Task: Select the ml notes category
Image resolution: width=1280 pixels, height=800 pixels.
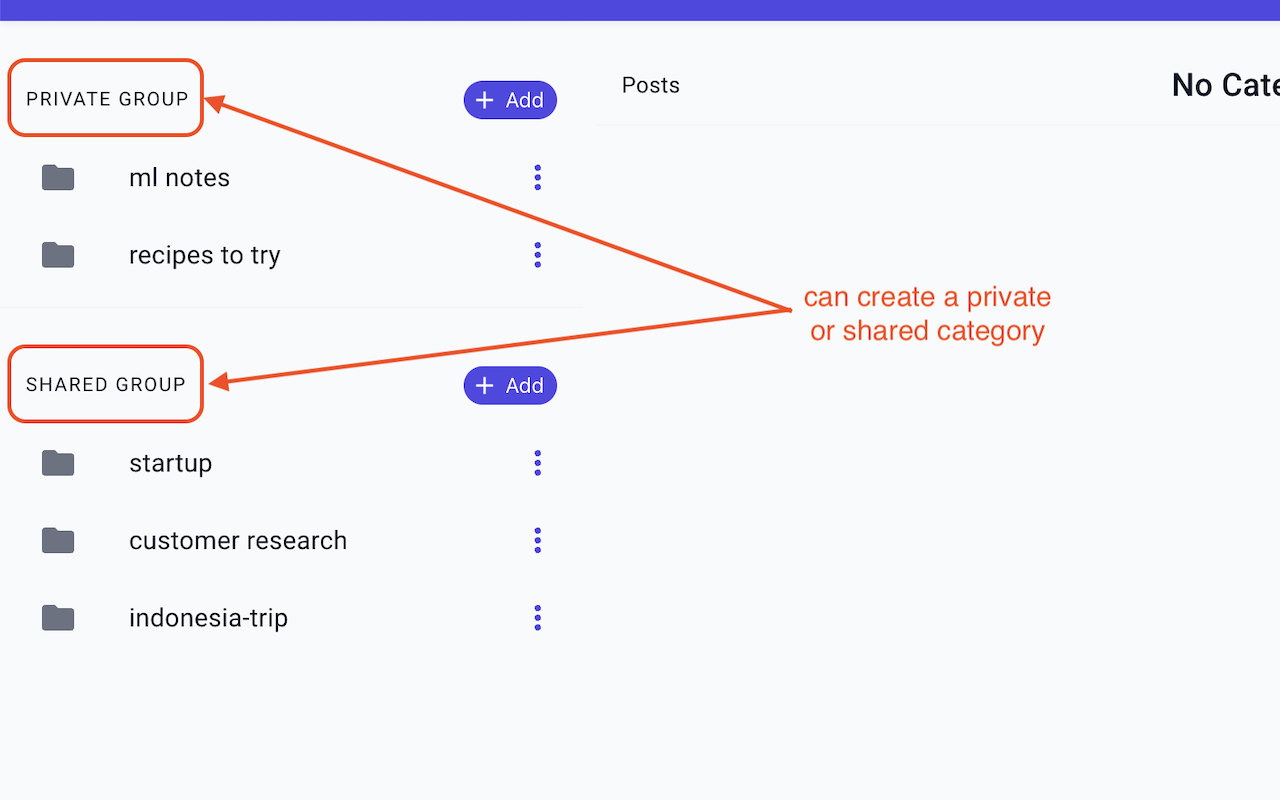Action: 180,178
